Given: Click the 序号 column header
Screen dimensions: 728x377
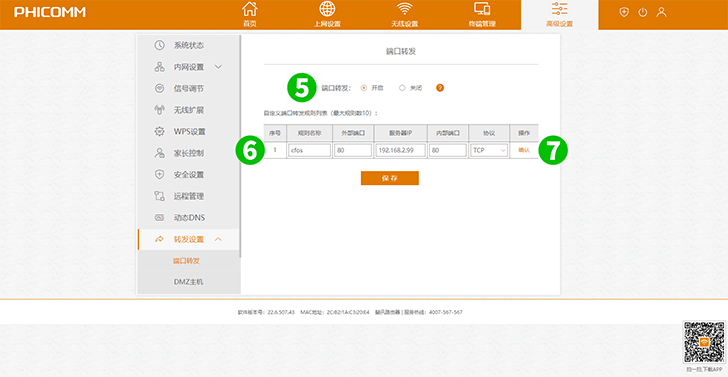Looking at the screenshot, I should click(274, 133).
